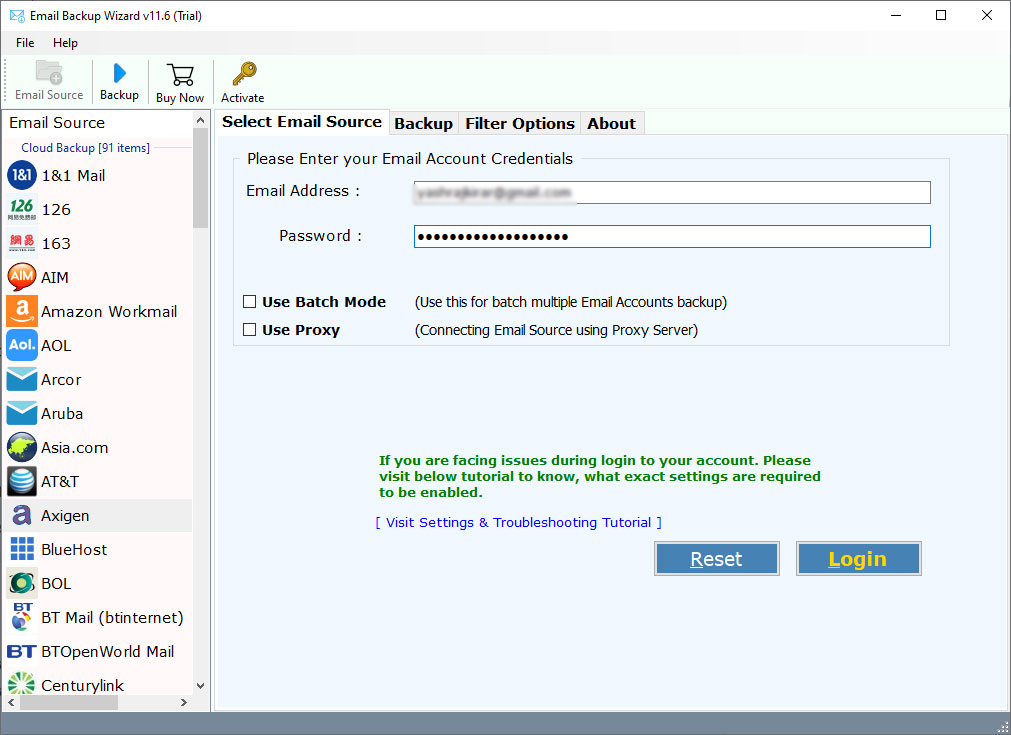This screenshot has width=1011, height=735.
Task: Open the Filter Options tab
Action: (520, 123)
